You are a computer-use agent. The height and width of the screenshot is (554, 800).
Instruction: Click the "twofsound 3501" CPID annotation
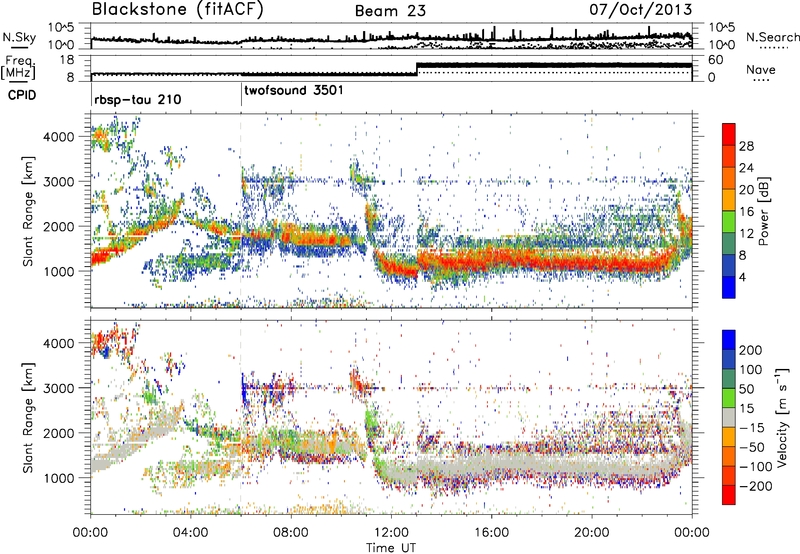tap(294, 91)
